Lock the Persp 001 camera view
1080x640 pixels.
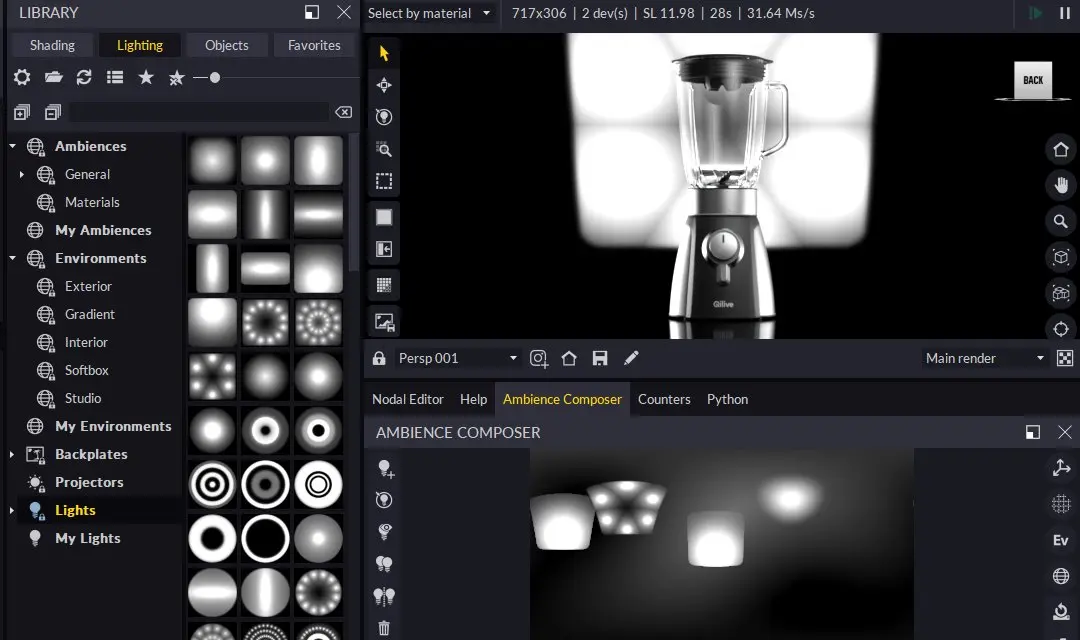pyautogui.click(x=379, y=357)
